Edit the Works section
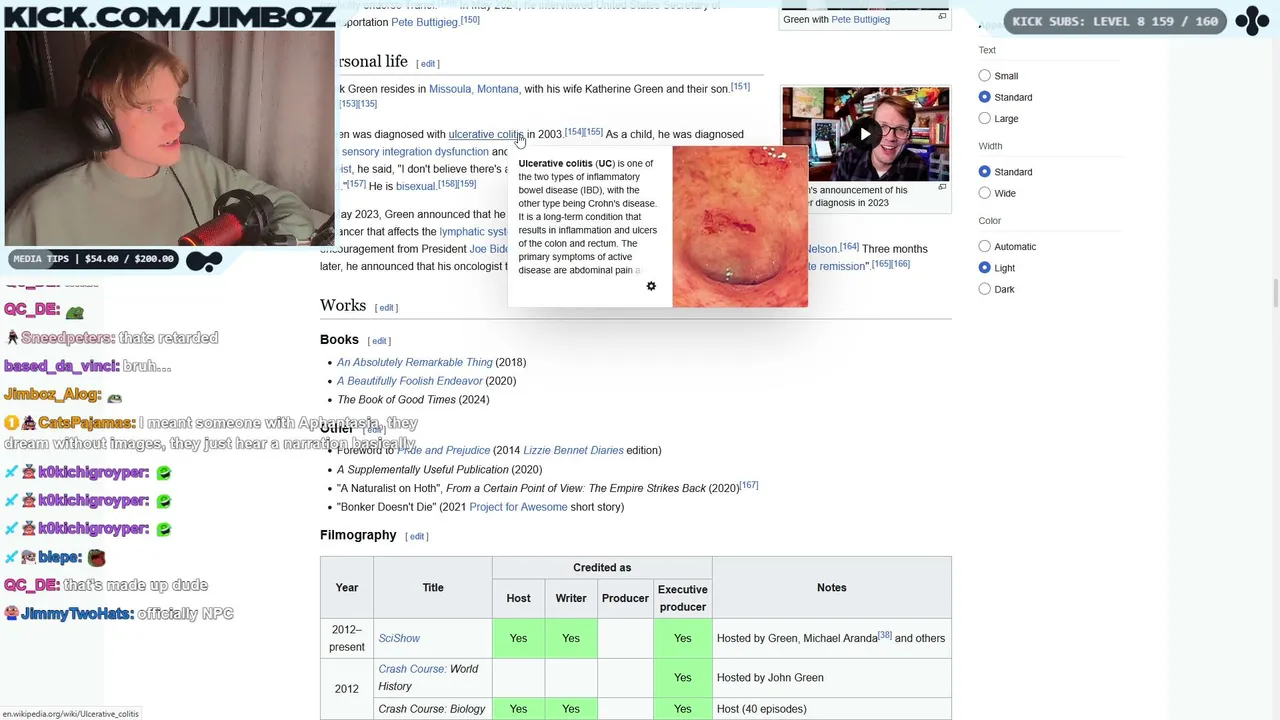Screen dimensions: 1280x720 386,308
